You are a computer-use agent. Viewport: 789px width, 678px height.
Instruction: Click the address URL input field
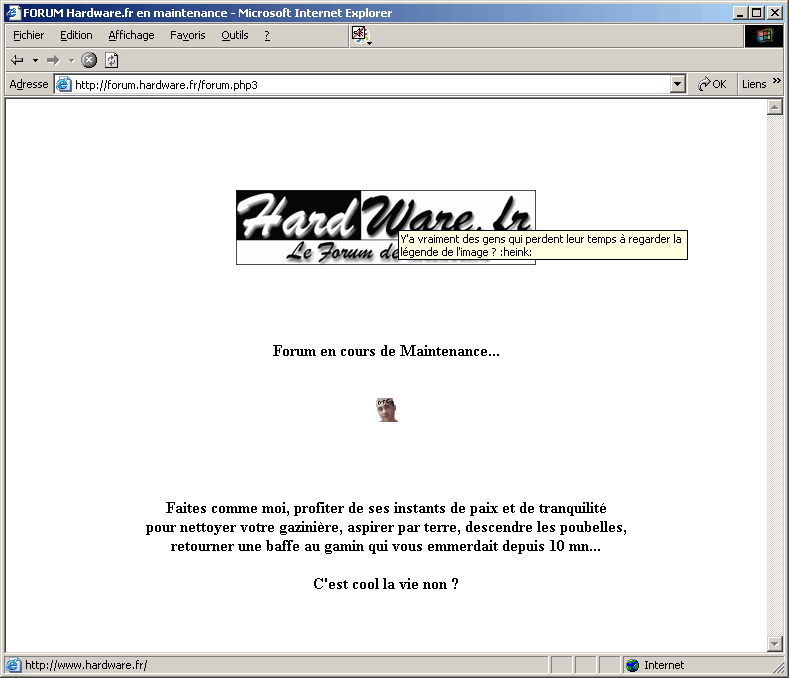click(x=370, y=85)
